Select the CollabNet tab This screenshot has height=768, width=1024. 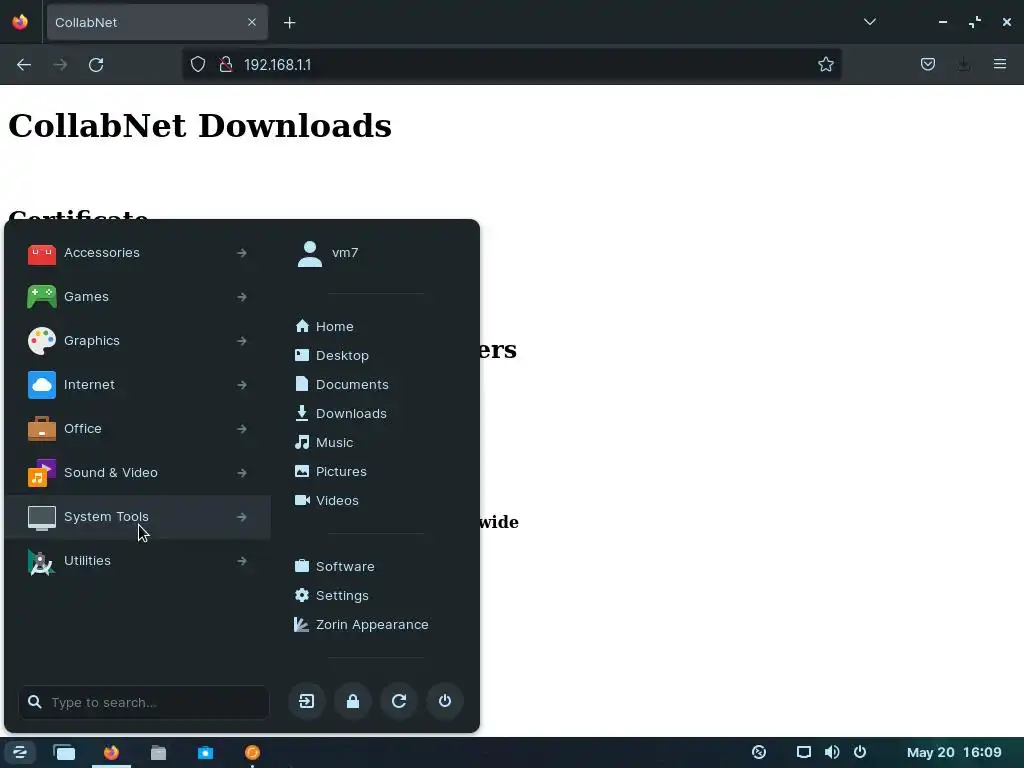click(x=157, y=23)
